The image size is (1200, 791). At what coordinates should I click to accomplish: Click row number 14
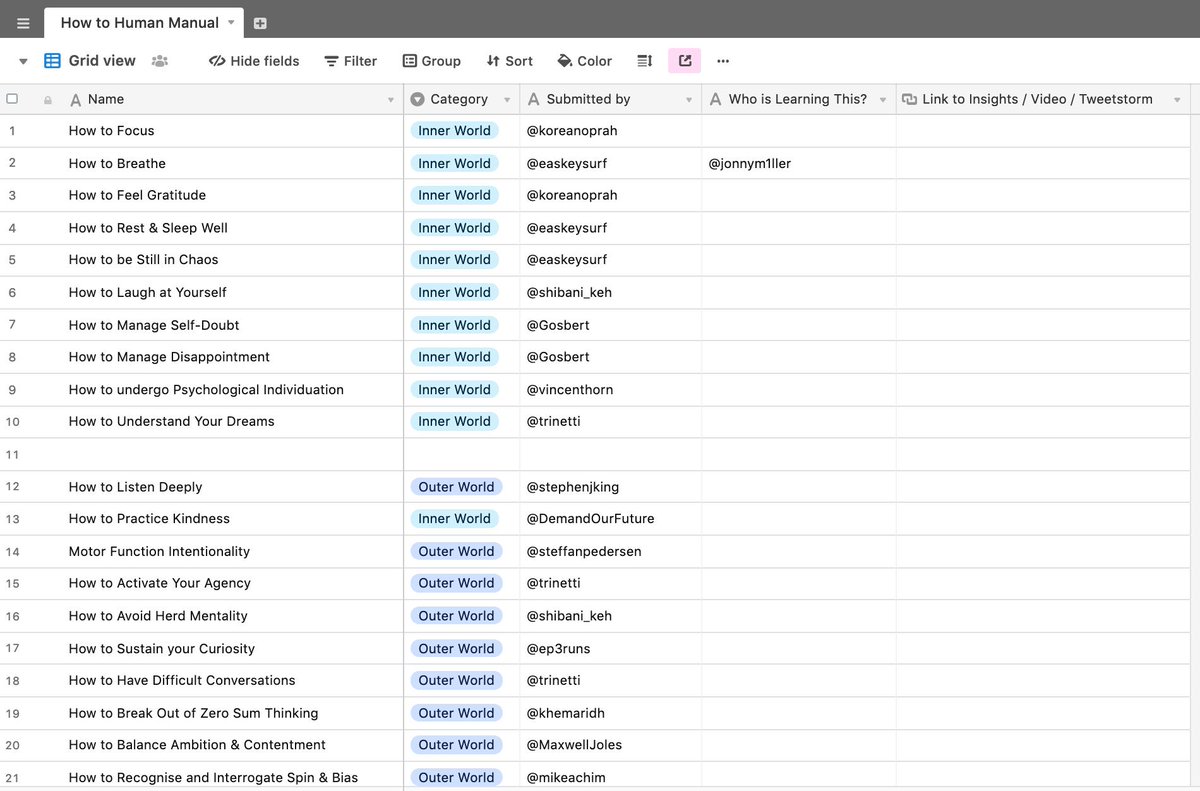[12, 552]
